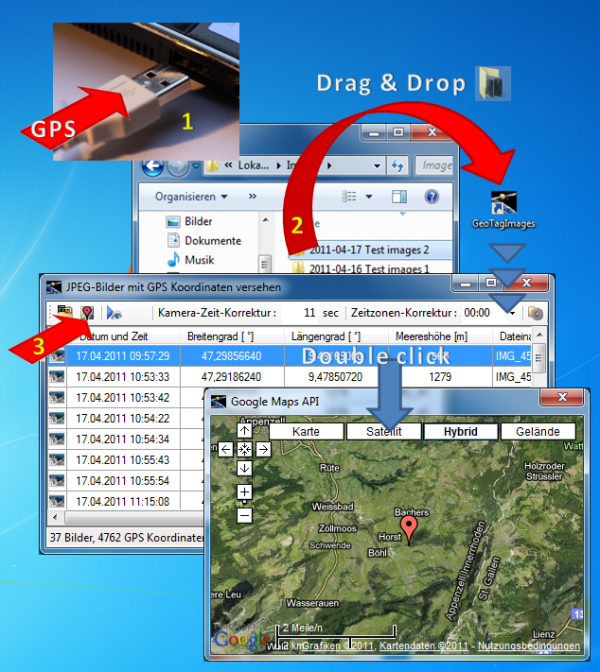Click the Explorer help question mark icon
The height and width of the screenshot is (672, 600).
[x=432, y=196]
